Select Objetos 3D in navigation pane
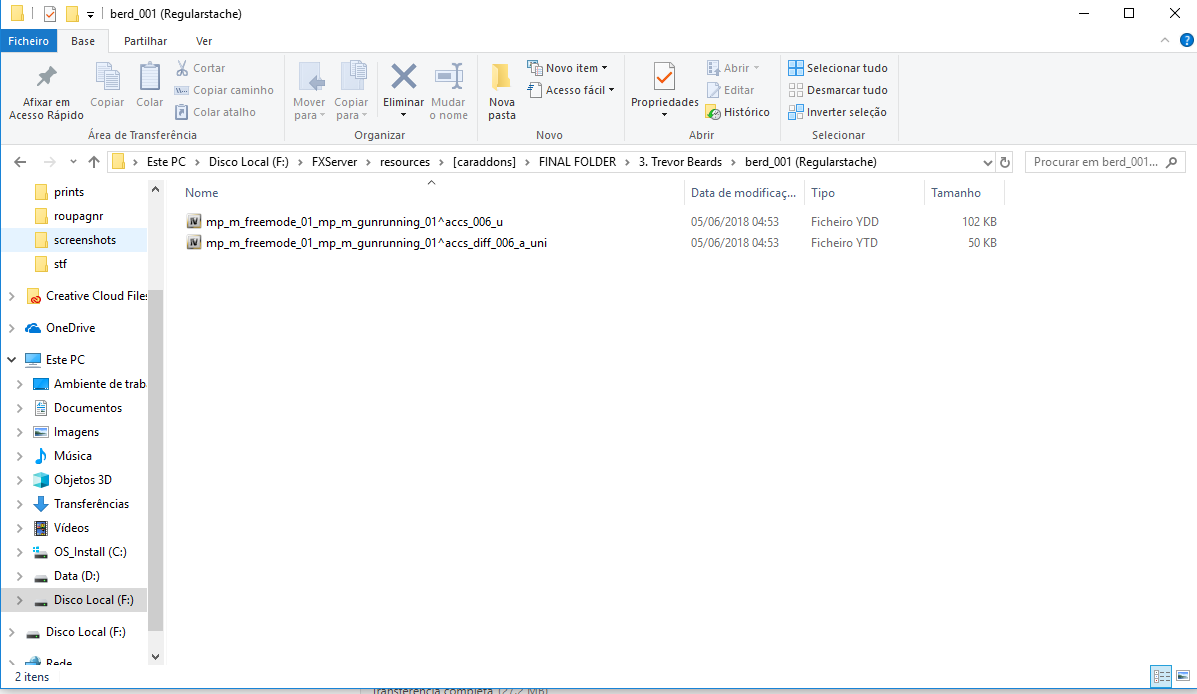Screen dimensions: 1197x694 [82, 480]
